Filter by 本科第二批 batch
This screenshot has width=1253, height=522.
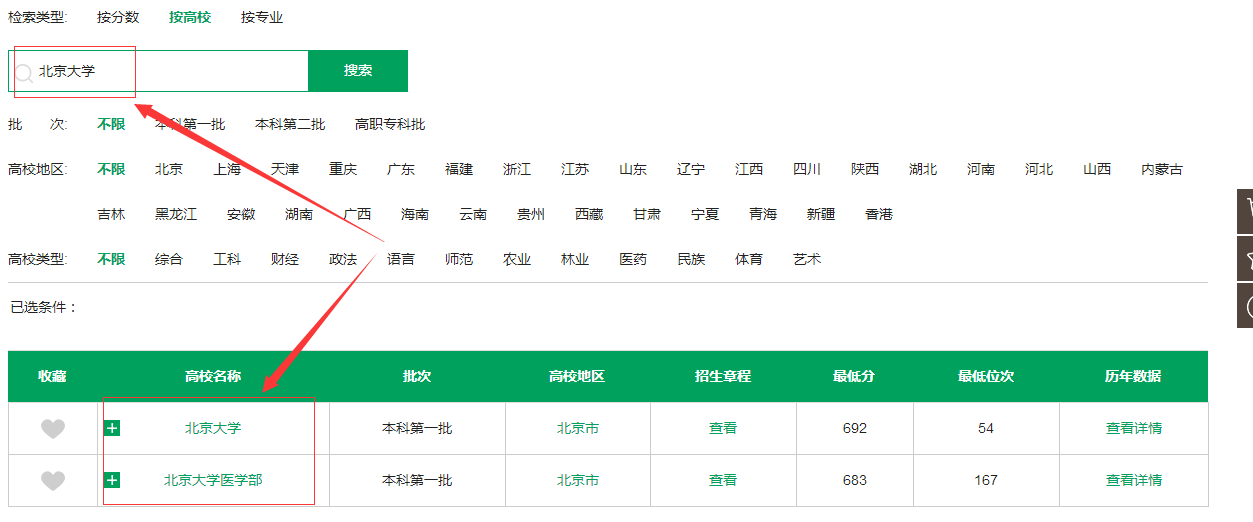[x=290, y=124]
